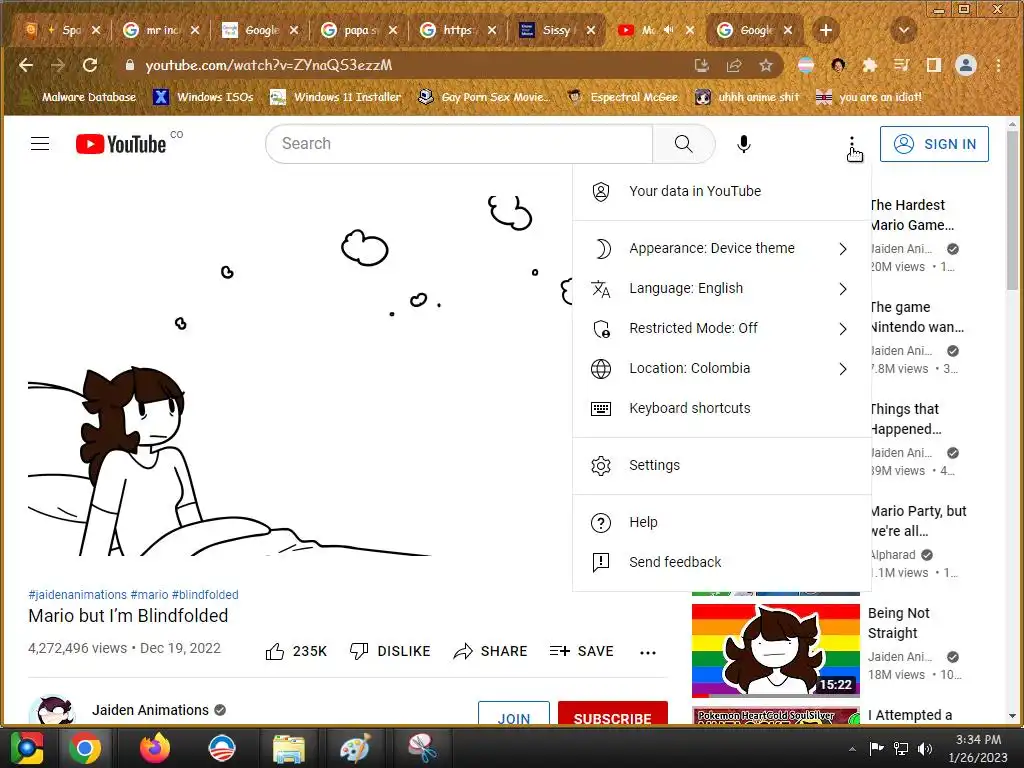Click the Windows Start button

(25, 748)
